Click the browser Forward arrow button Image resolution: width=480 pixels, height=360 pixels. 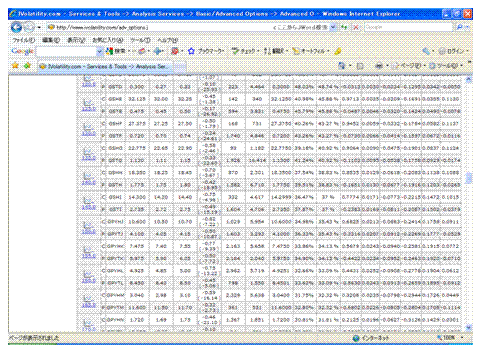pyautogui.click(x=29, y=27)
